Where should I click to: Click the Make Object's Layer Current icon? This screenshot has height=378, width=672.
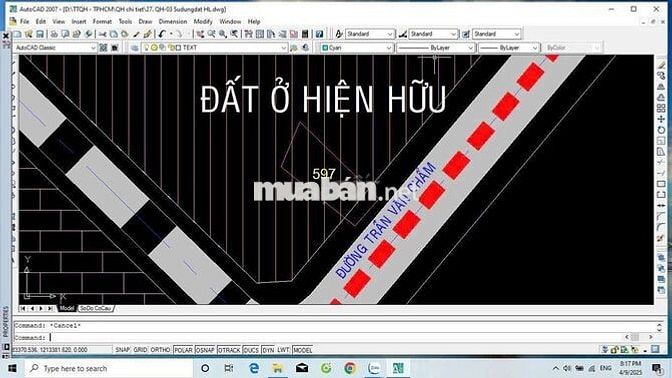coord(294,48)
